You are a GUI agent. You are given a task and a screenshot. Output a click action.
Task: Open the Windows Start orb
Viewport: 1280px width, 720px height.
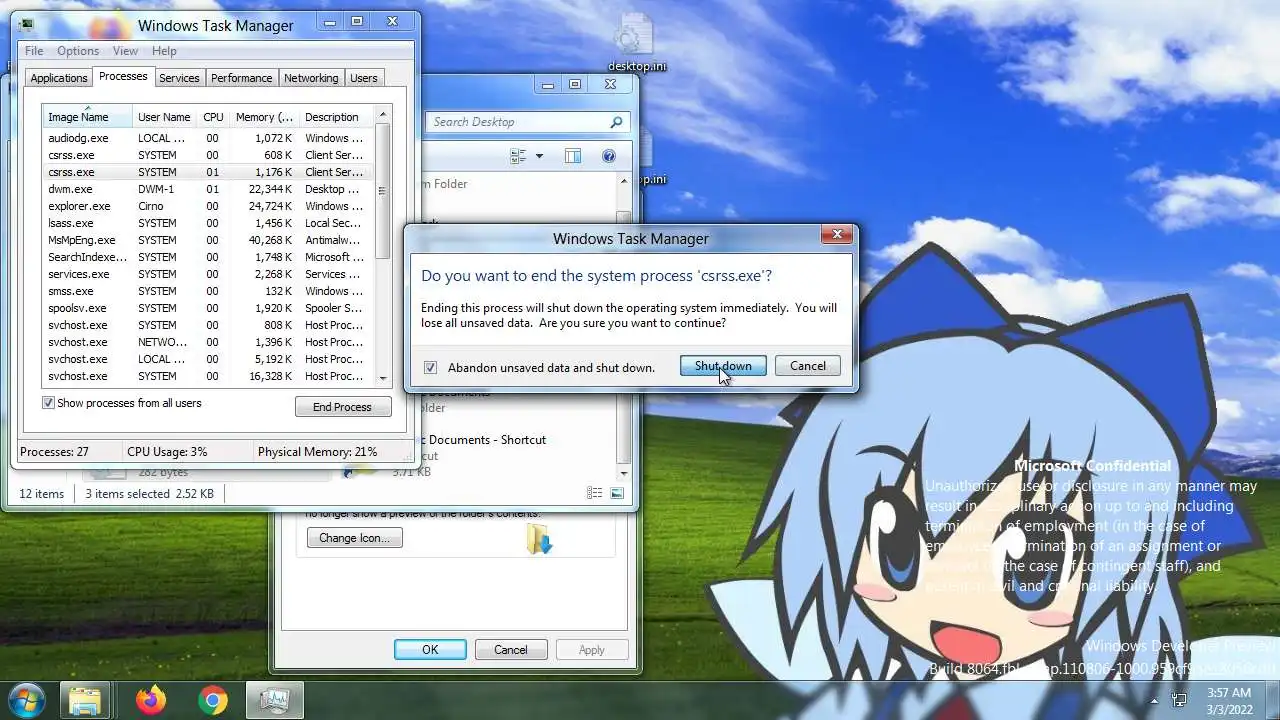point(26,700)
